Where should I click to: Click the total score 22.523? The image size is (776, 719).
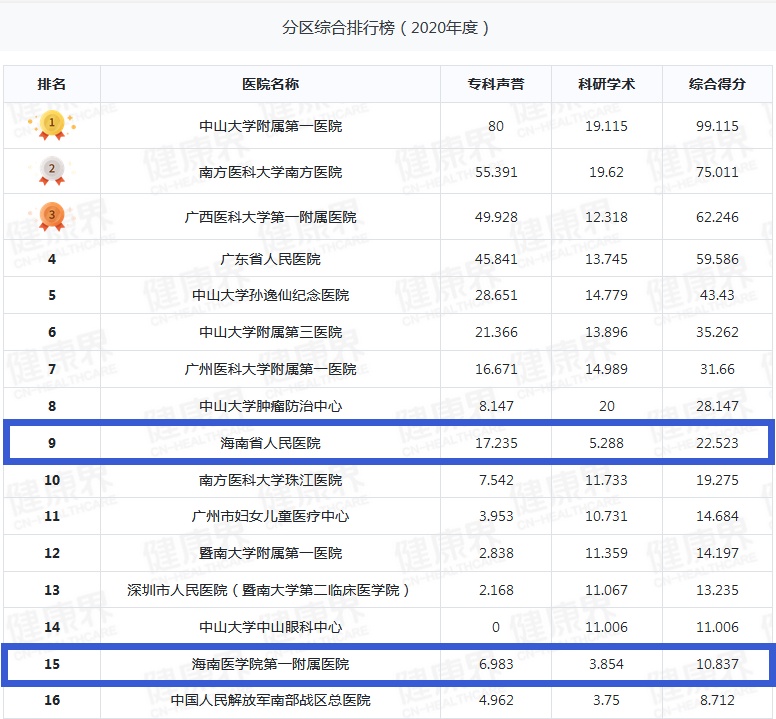tap(718, 443)
